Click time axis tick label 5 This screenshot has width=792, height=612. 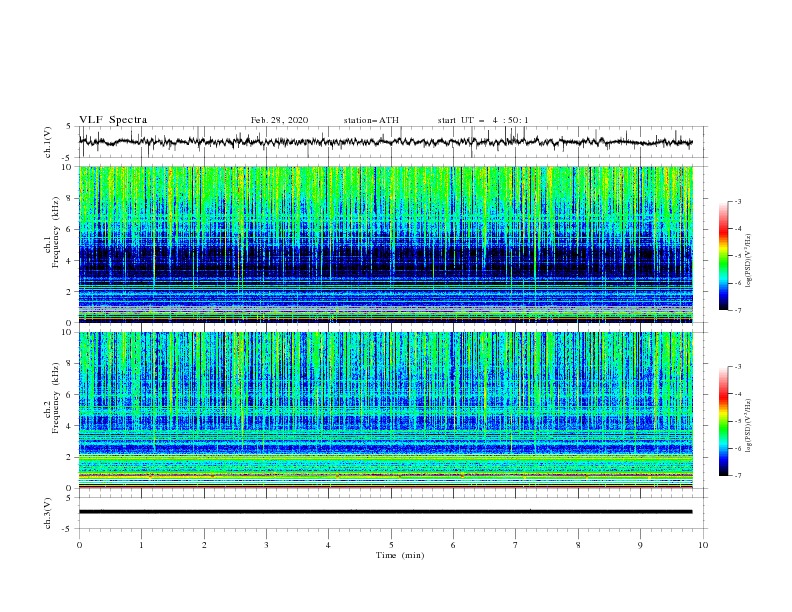point(391,545)
